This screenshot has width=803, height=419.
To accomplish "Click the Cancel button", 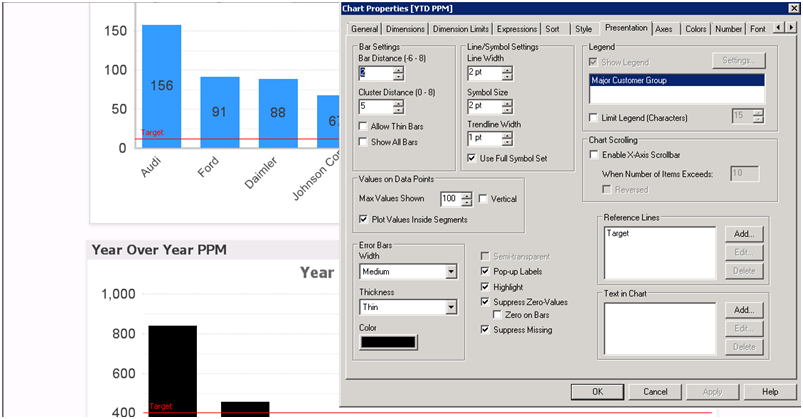I will pyautogui.click(x=656, y=392).
